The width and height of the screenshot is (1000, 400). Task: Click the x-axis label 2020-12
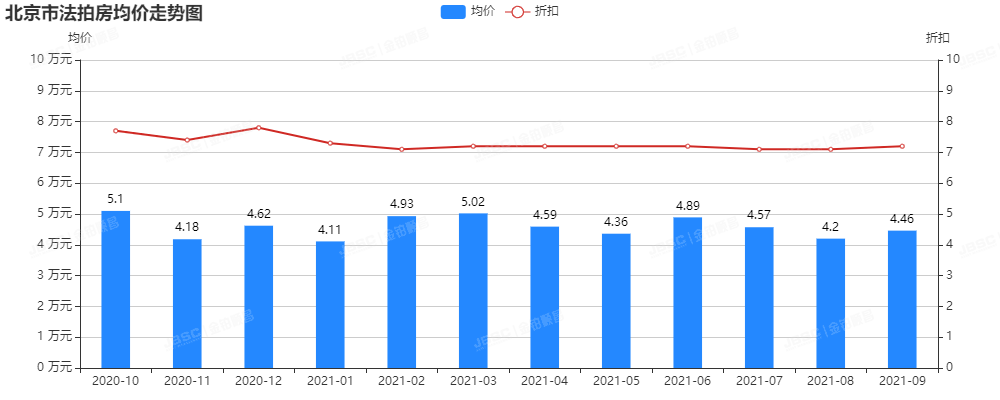pos(258,381)
